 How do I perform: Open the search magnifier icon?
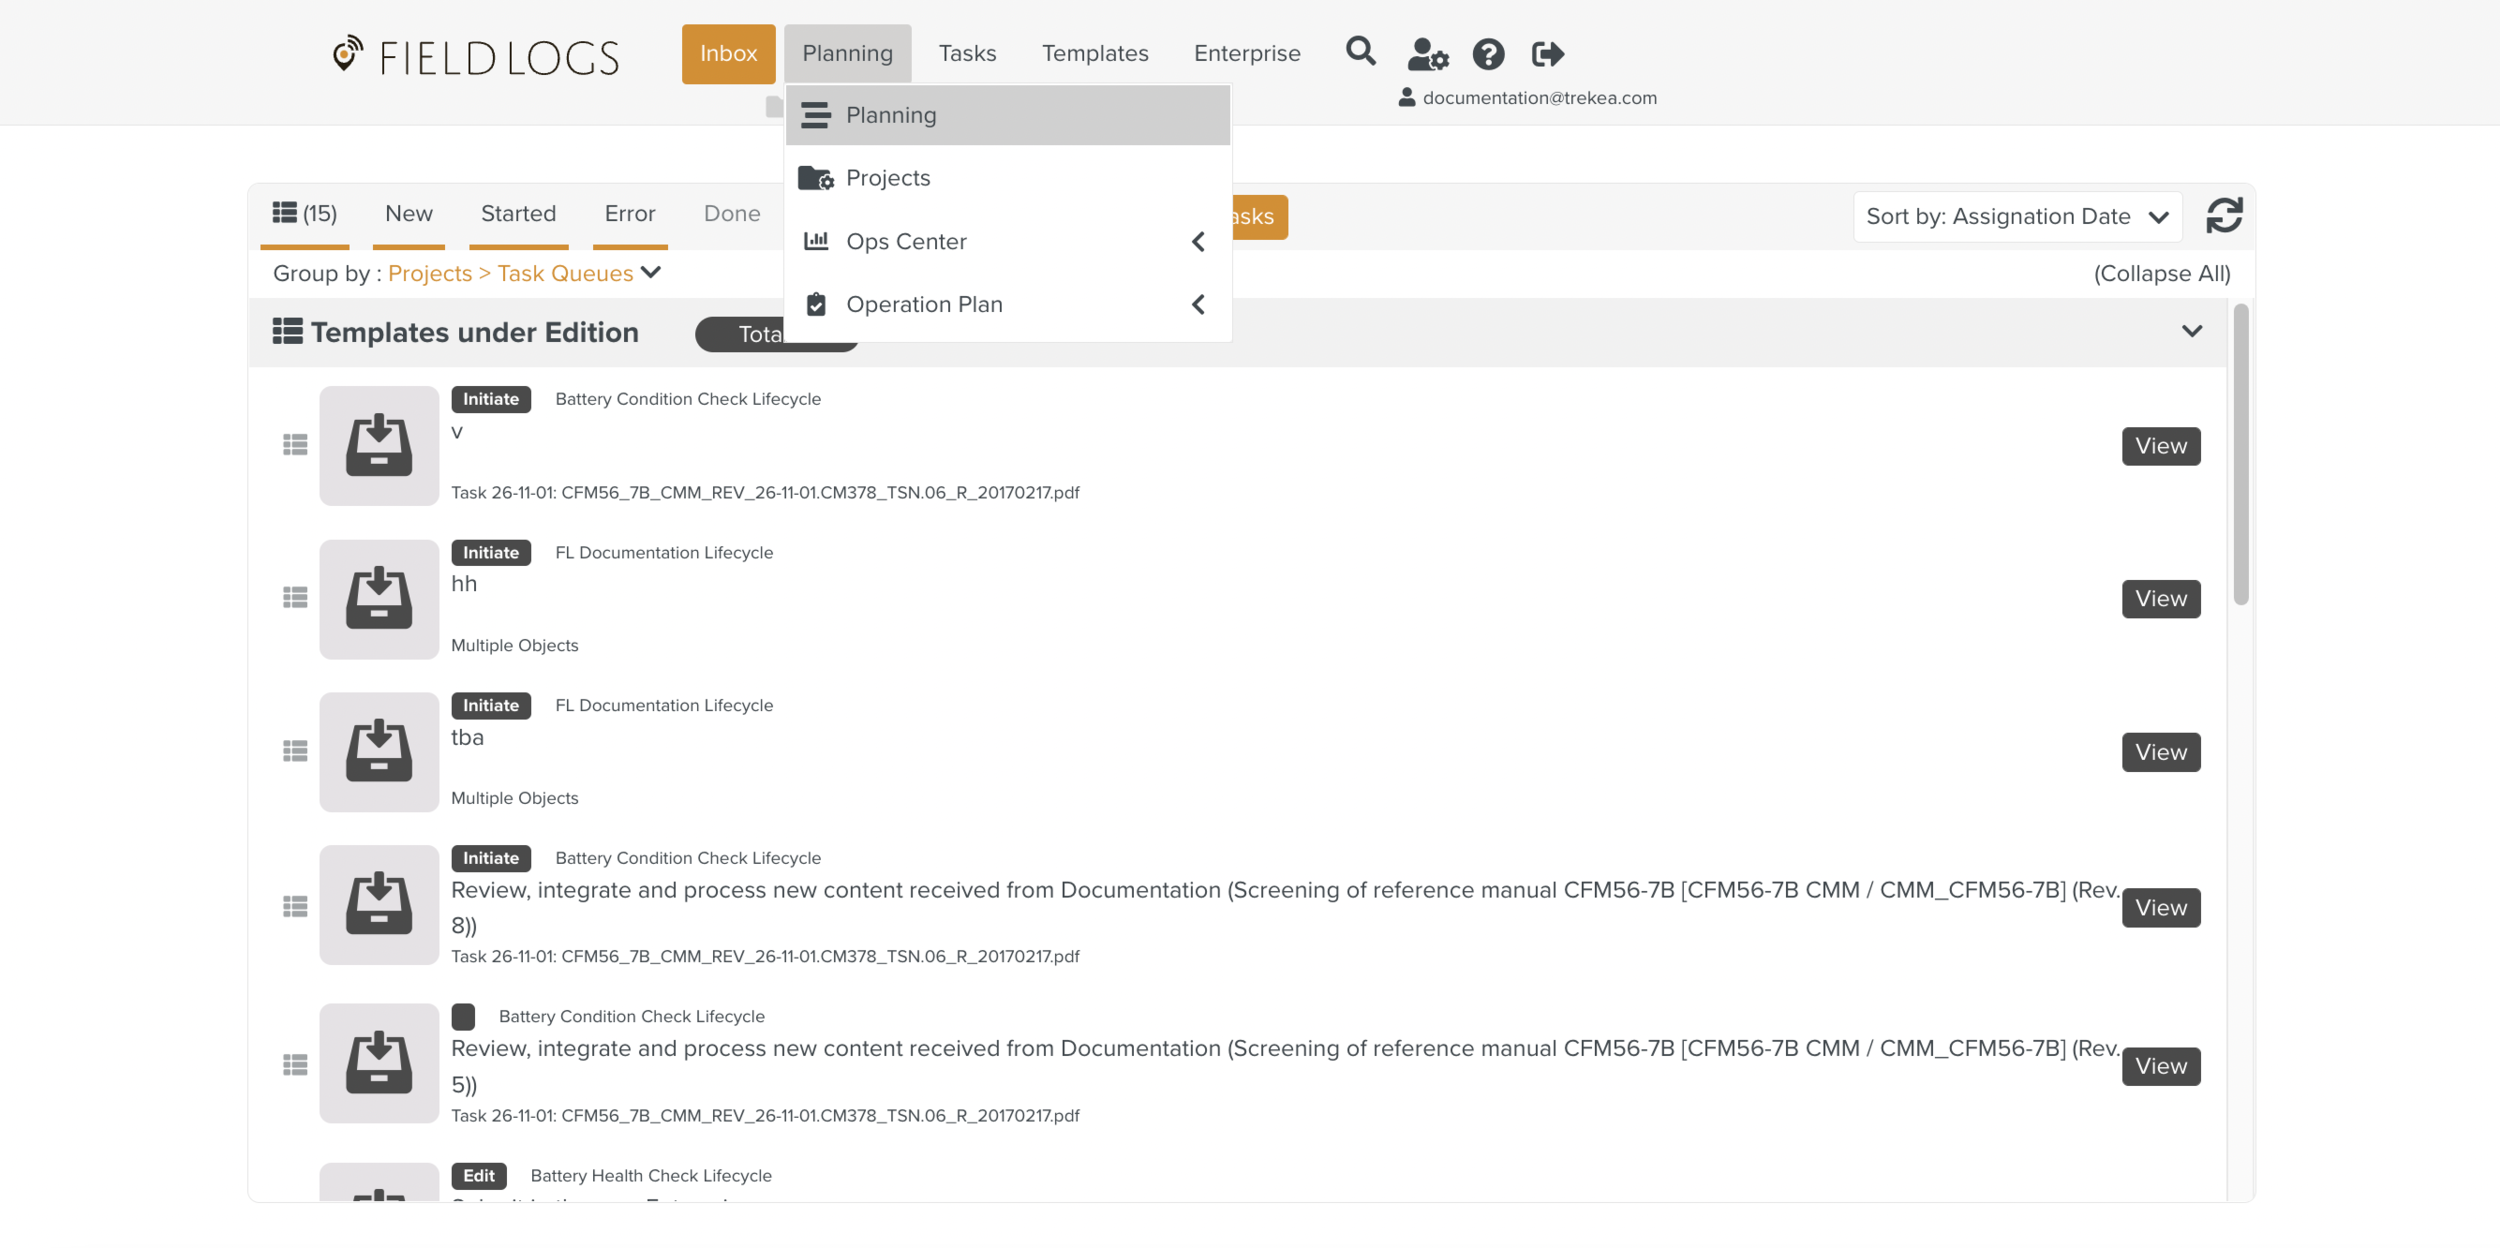[1360, 52]
